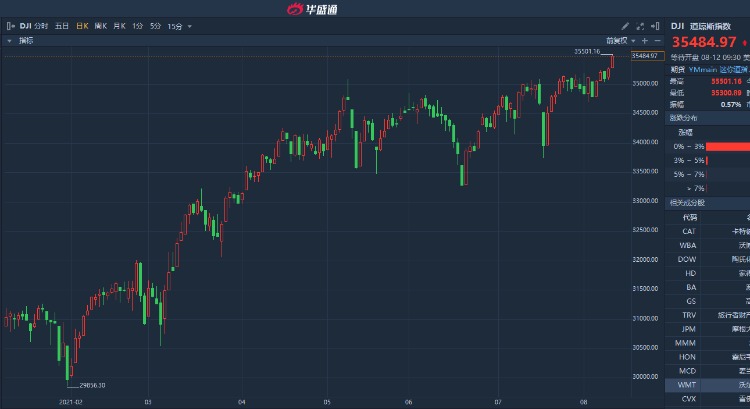Collapse the right quote panel icon
This screenshot has height=409, width=750.
click(656, 25)
